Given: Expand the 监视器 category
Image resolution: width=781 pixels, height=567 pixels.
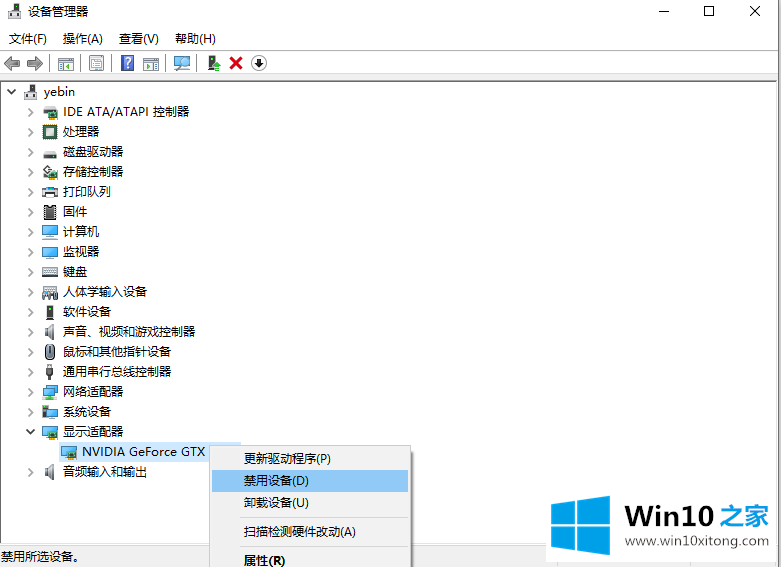Looking at the screenshot, I should tap(31, 252).
